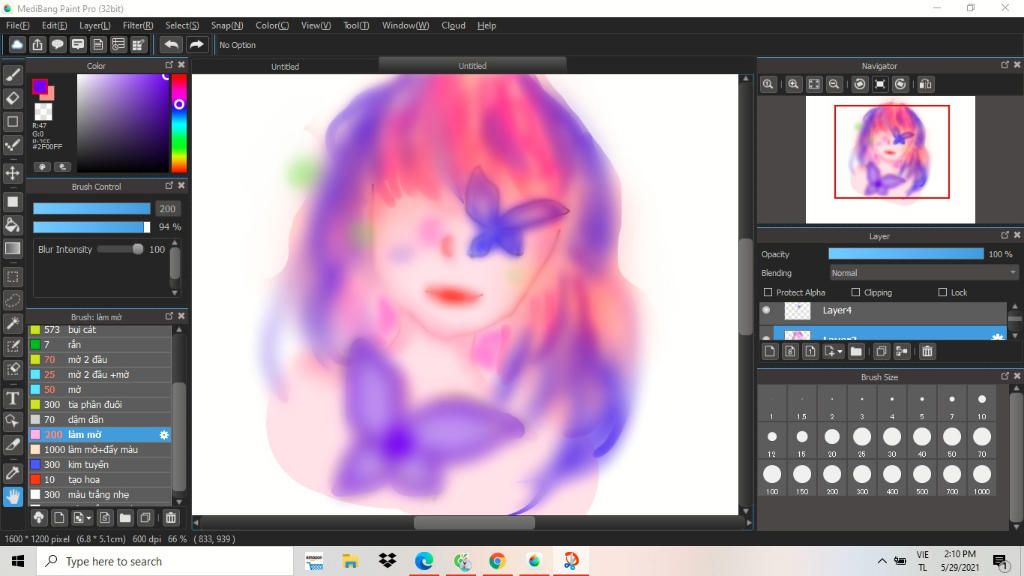Open Dropbox from the taskbar

[387, 561]
